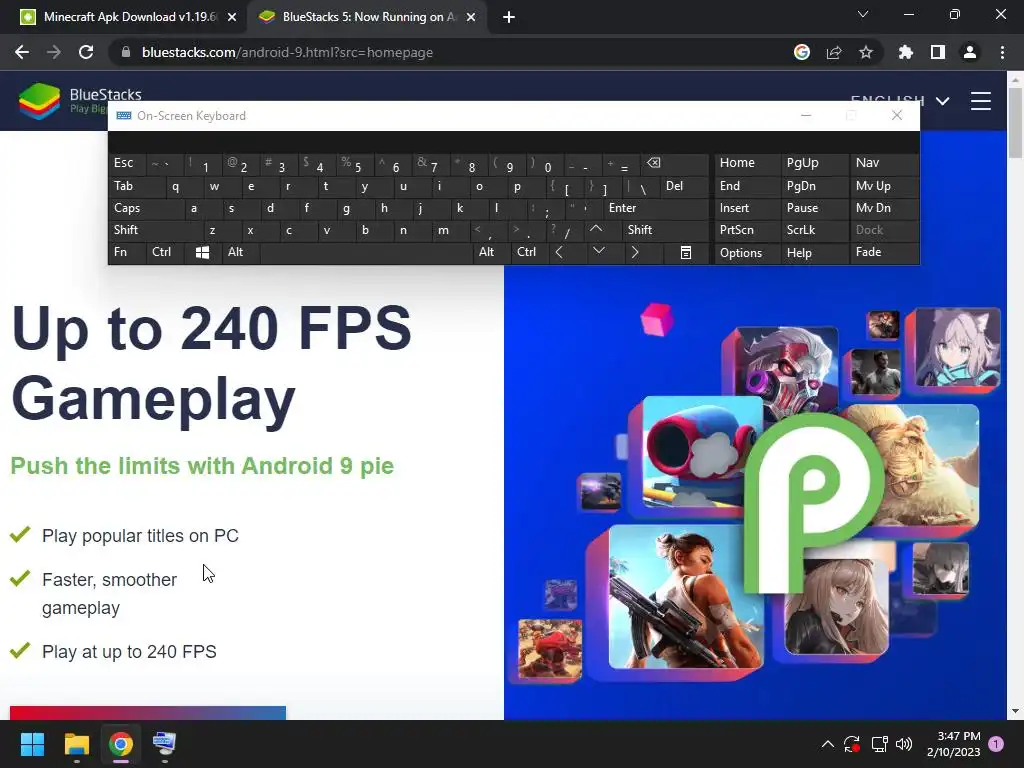Click the context menu key on keyboard

coord(686,253)
